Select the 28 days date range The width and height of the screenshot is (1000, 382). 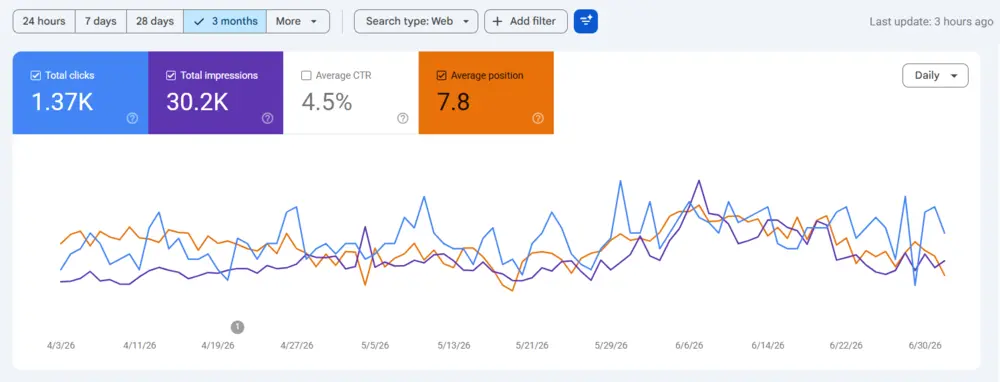155,21
